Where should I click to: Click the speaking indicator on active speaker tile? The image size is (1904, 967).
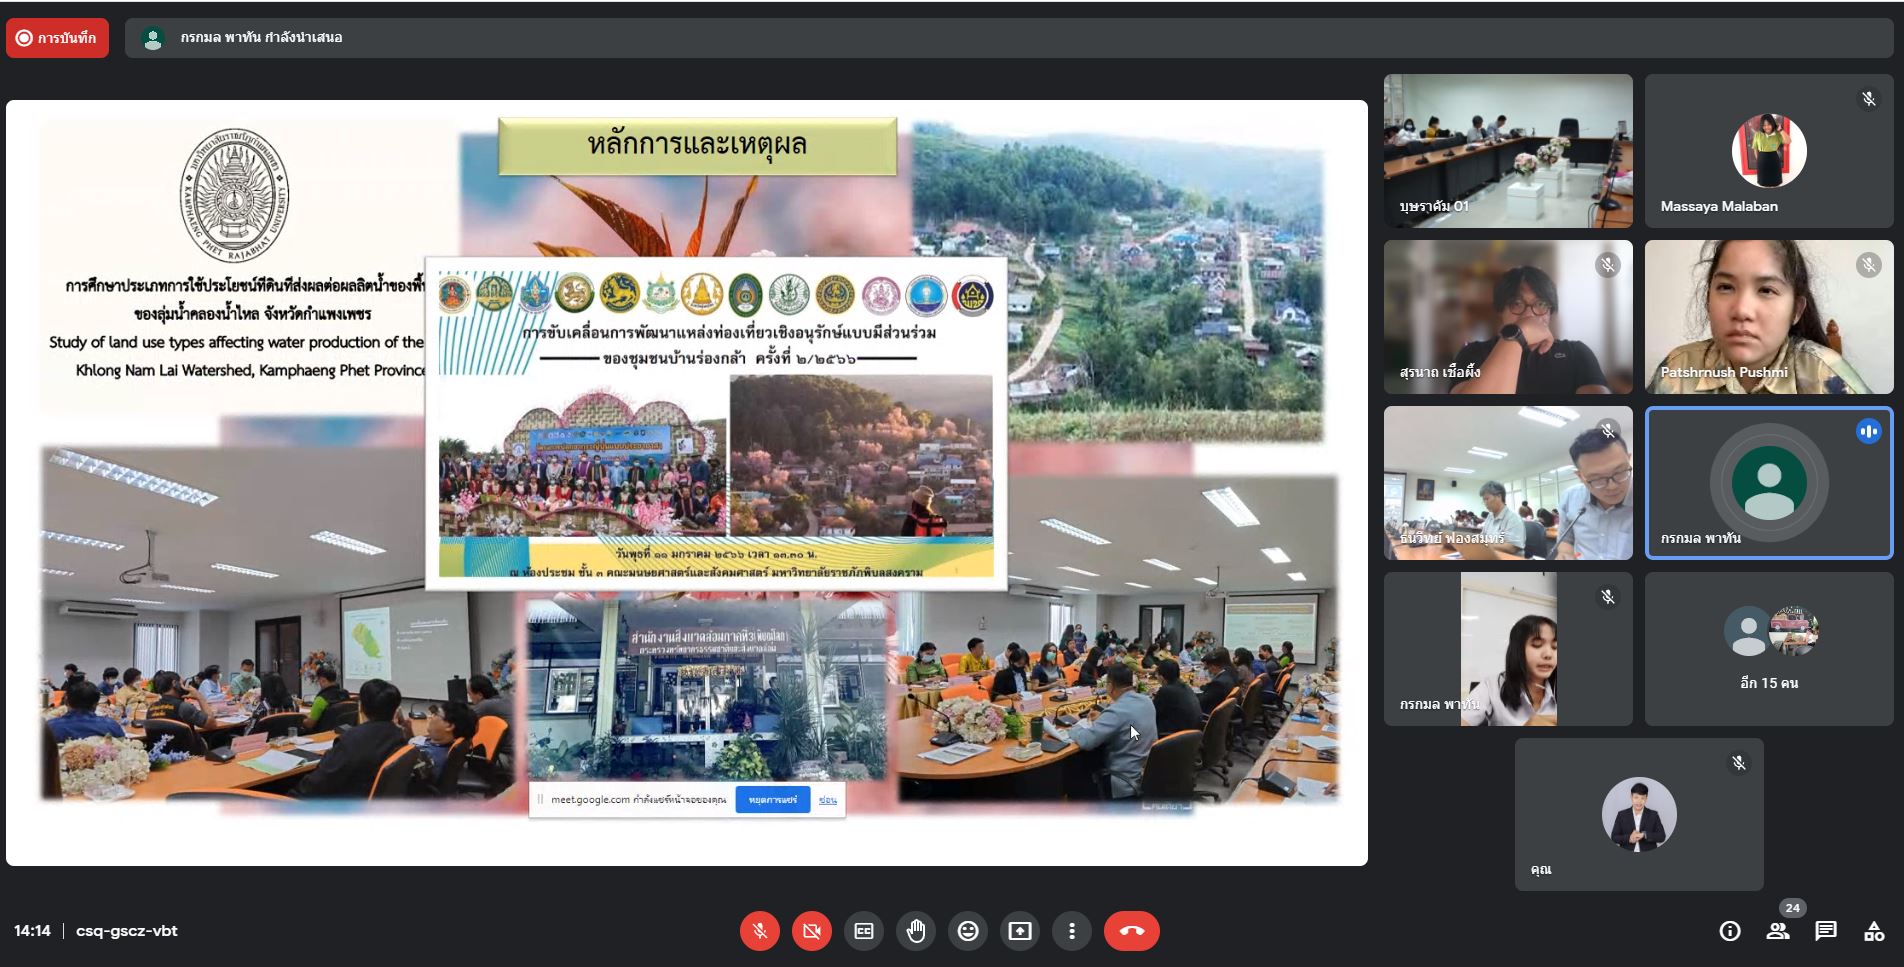point(1868,431)
